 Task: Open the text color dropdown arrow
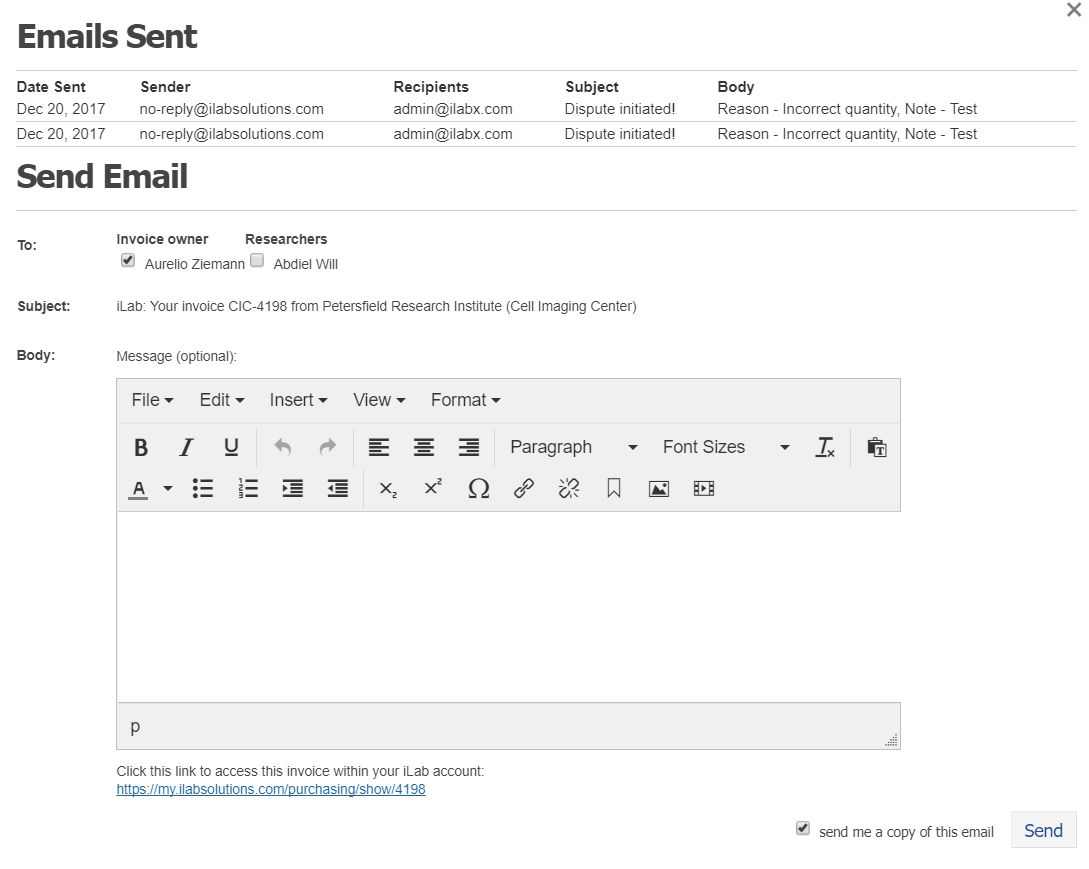[168, 489]
